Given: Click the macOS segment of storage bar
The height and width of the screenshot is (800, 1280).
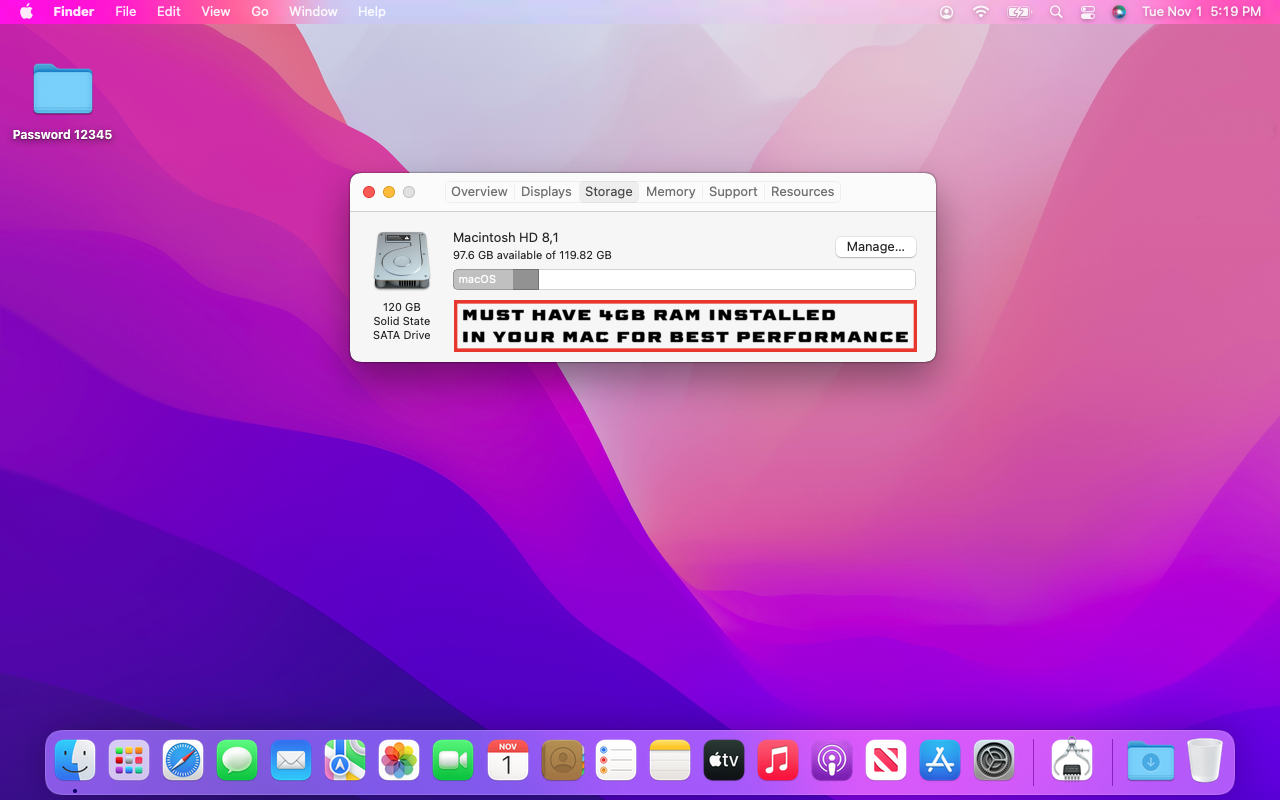Looking at the screenshot, I should coord(483,279).
